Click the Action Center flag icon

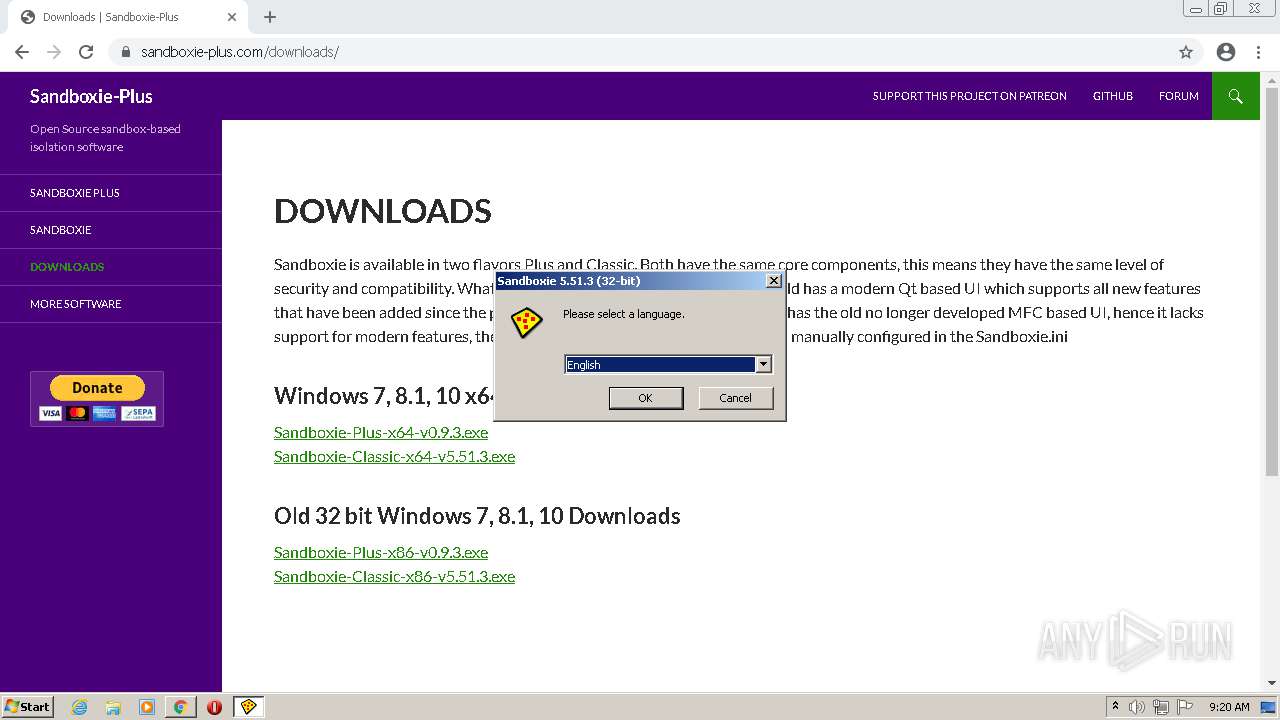[x=1186, y=707]
